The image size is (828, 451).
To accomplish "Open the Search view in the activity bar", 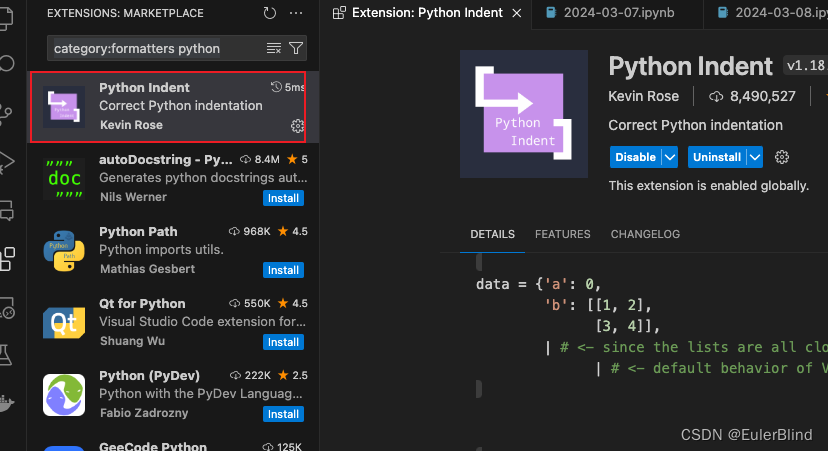I will point(7,64).
